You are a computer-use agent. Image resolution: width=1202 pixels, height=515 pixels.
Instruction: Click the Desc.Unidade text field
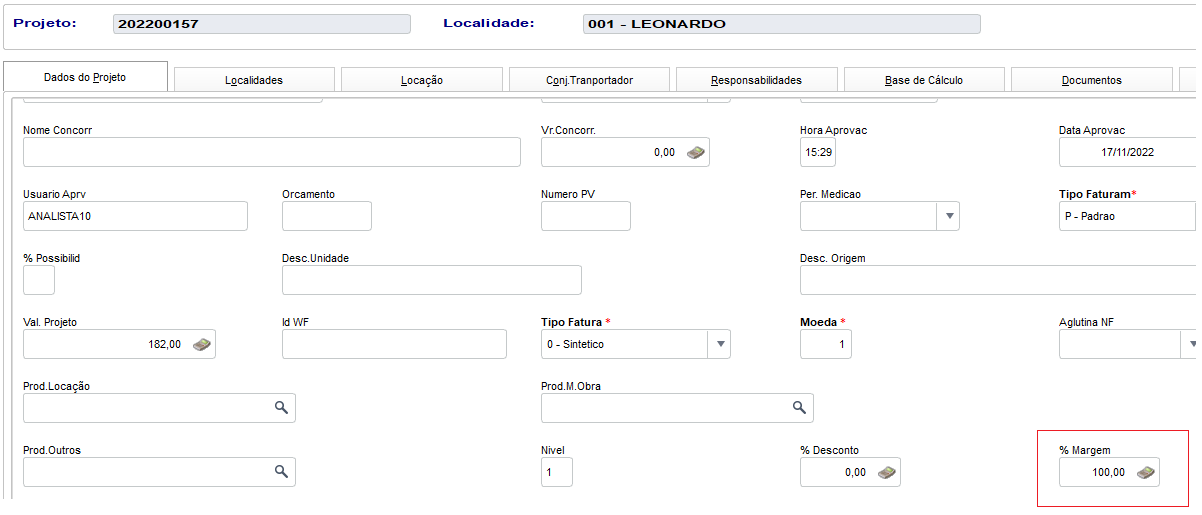431,280
